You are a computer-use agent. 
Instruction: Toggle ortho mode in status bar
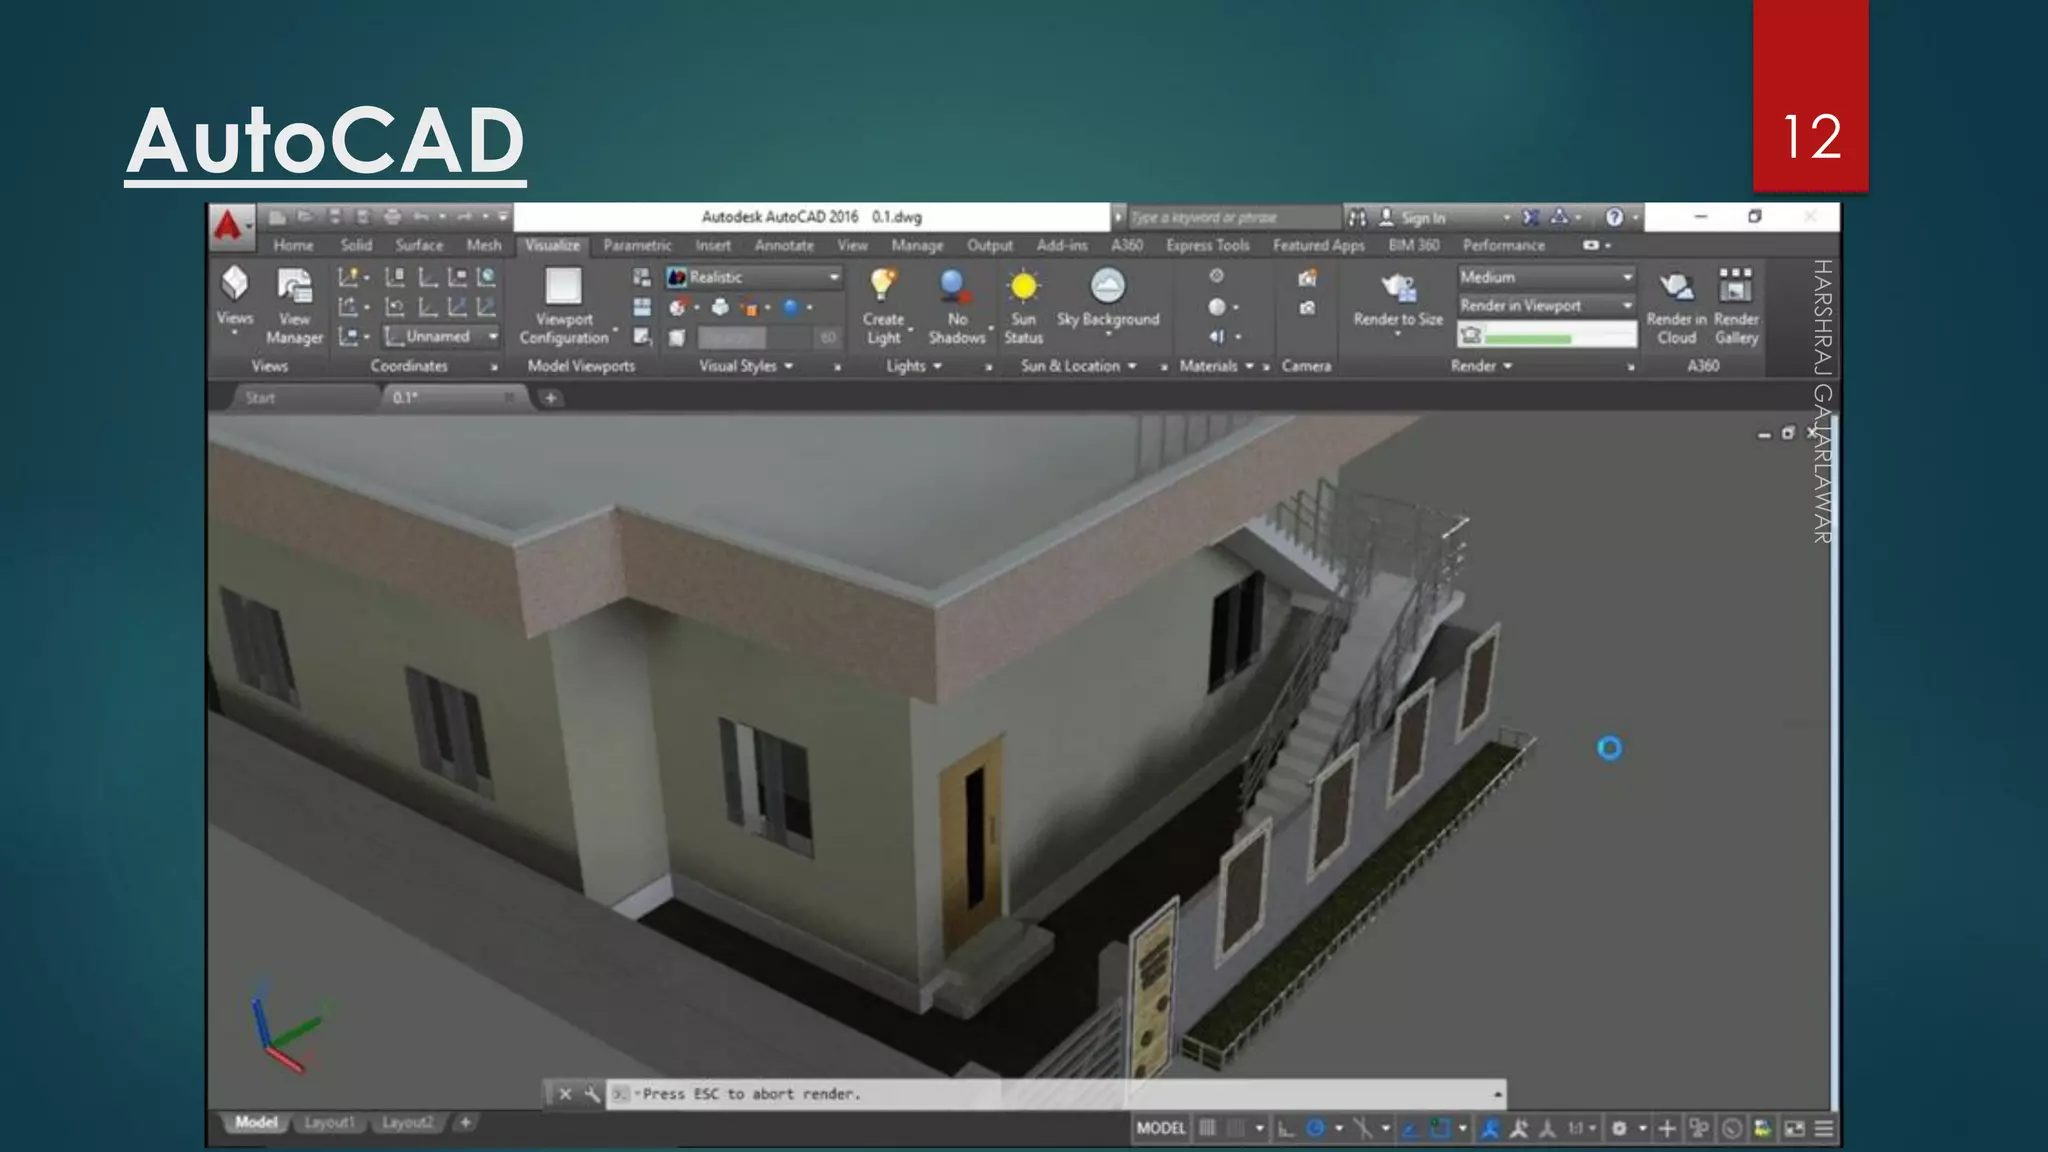[1286, 1128]
